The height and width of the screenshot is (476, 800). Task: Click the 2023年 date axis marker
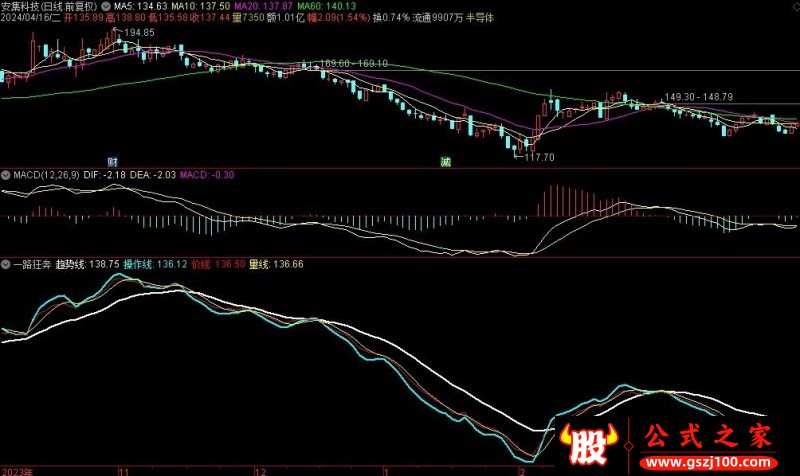[x=18, y=469]
